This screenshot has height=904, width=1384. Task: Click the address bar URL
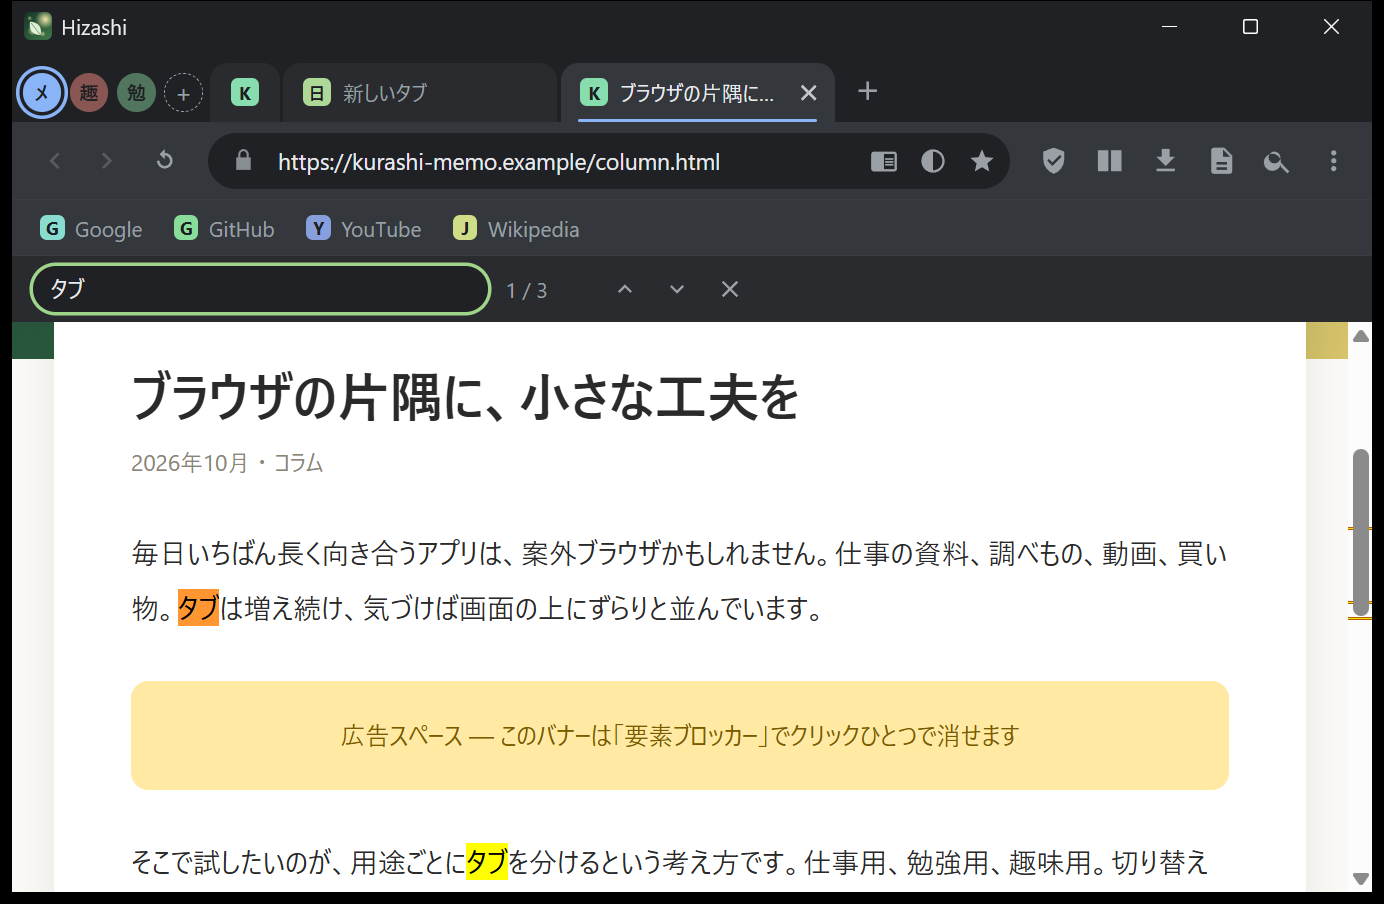coord(499,162)
